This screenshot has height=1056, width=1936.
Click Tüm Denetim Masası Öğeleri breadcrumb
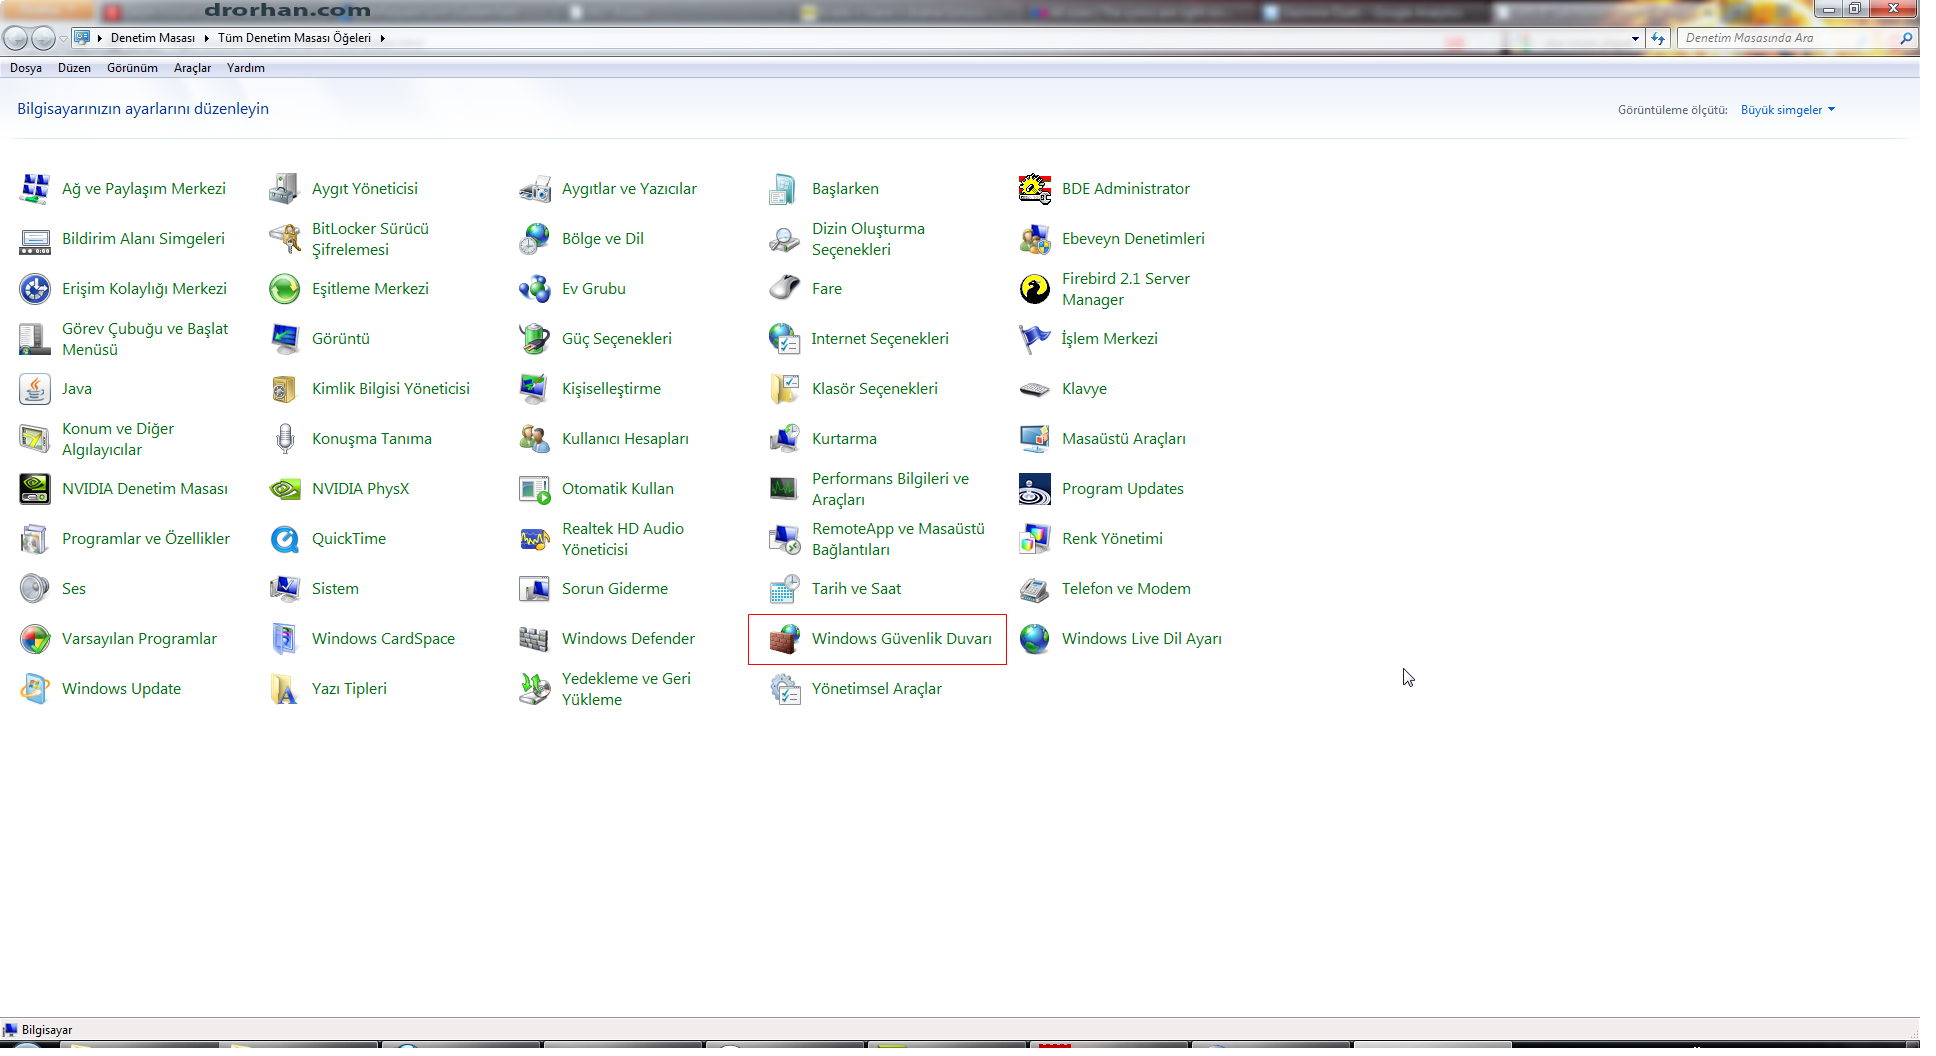coord(294,39)
